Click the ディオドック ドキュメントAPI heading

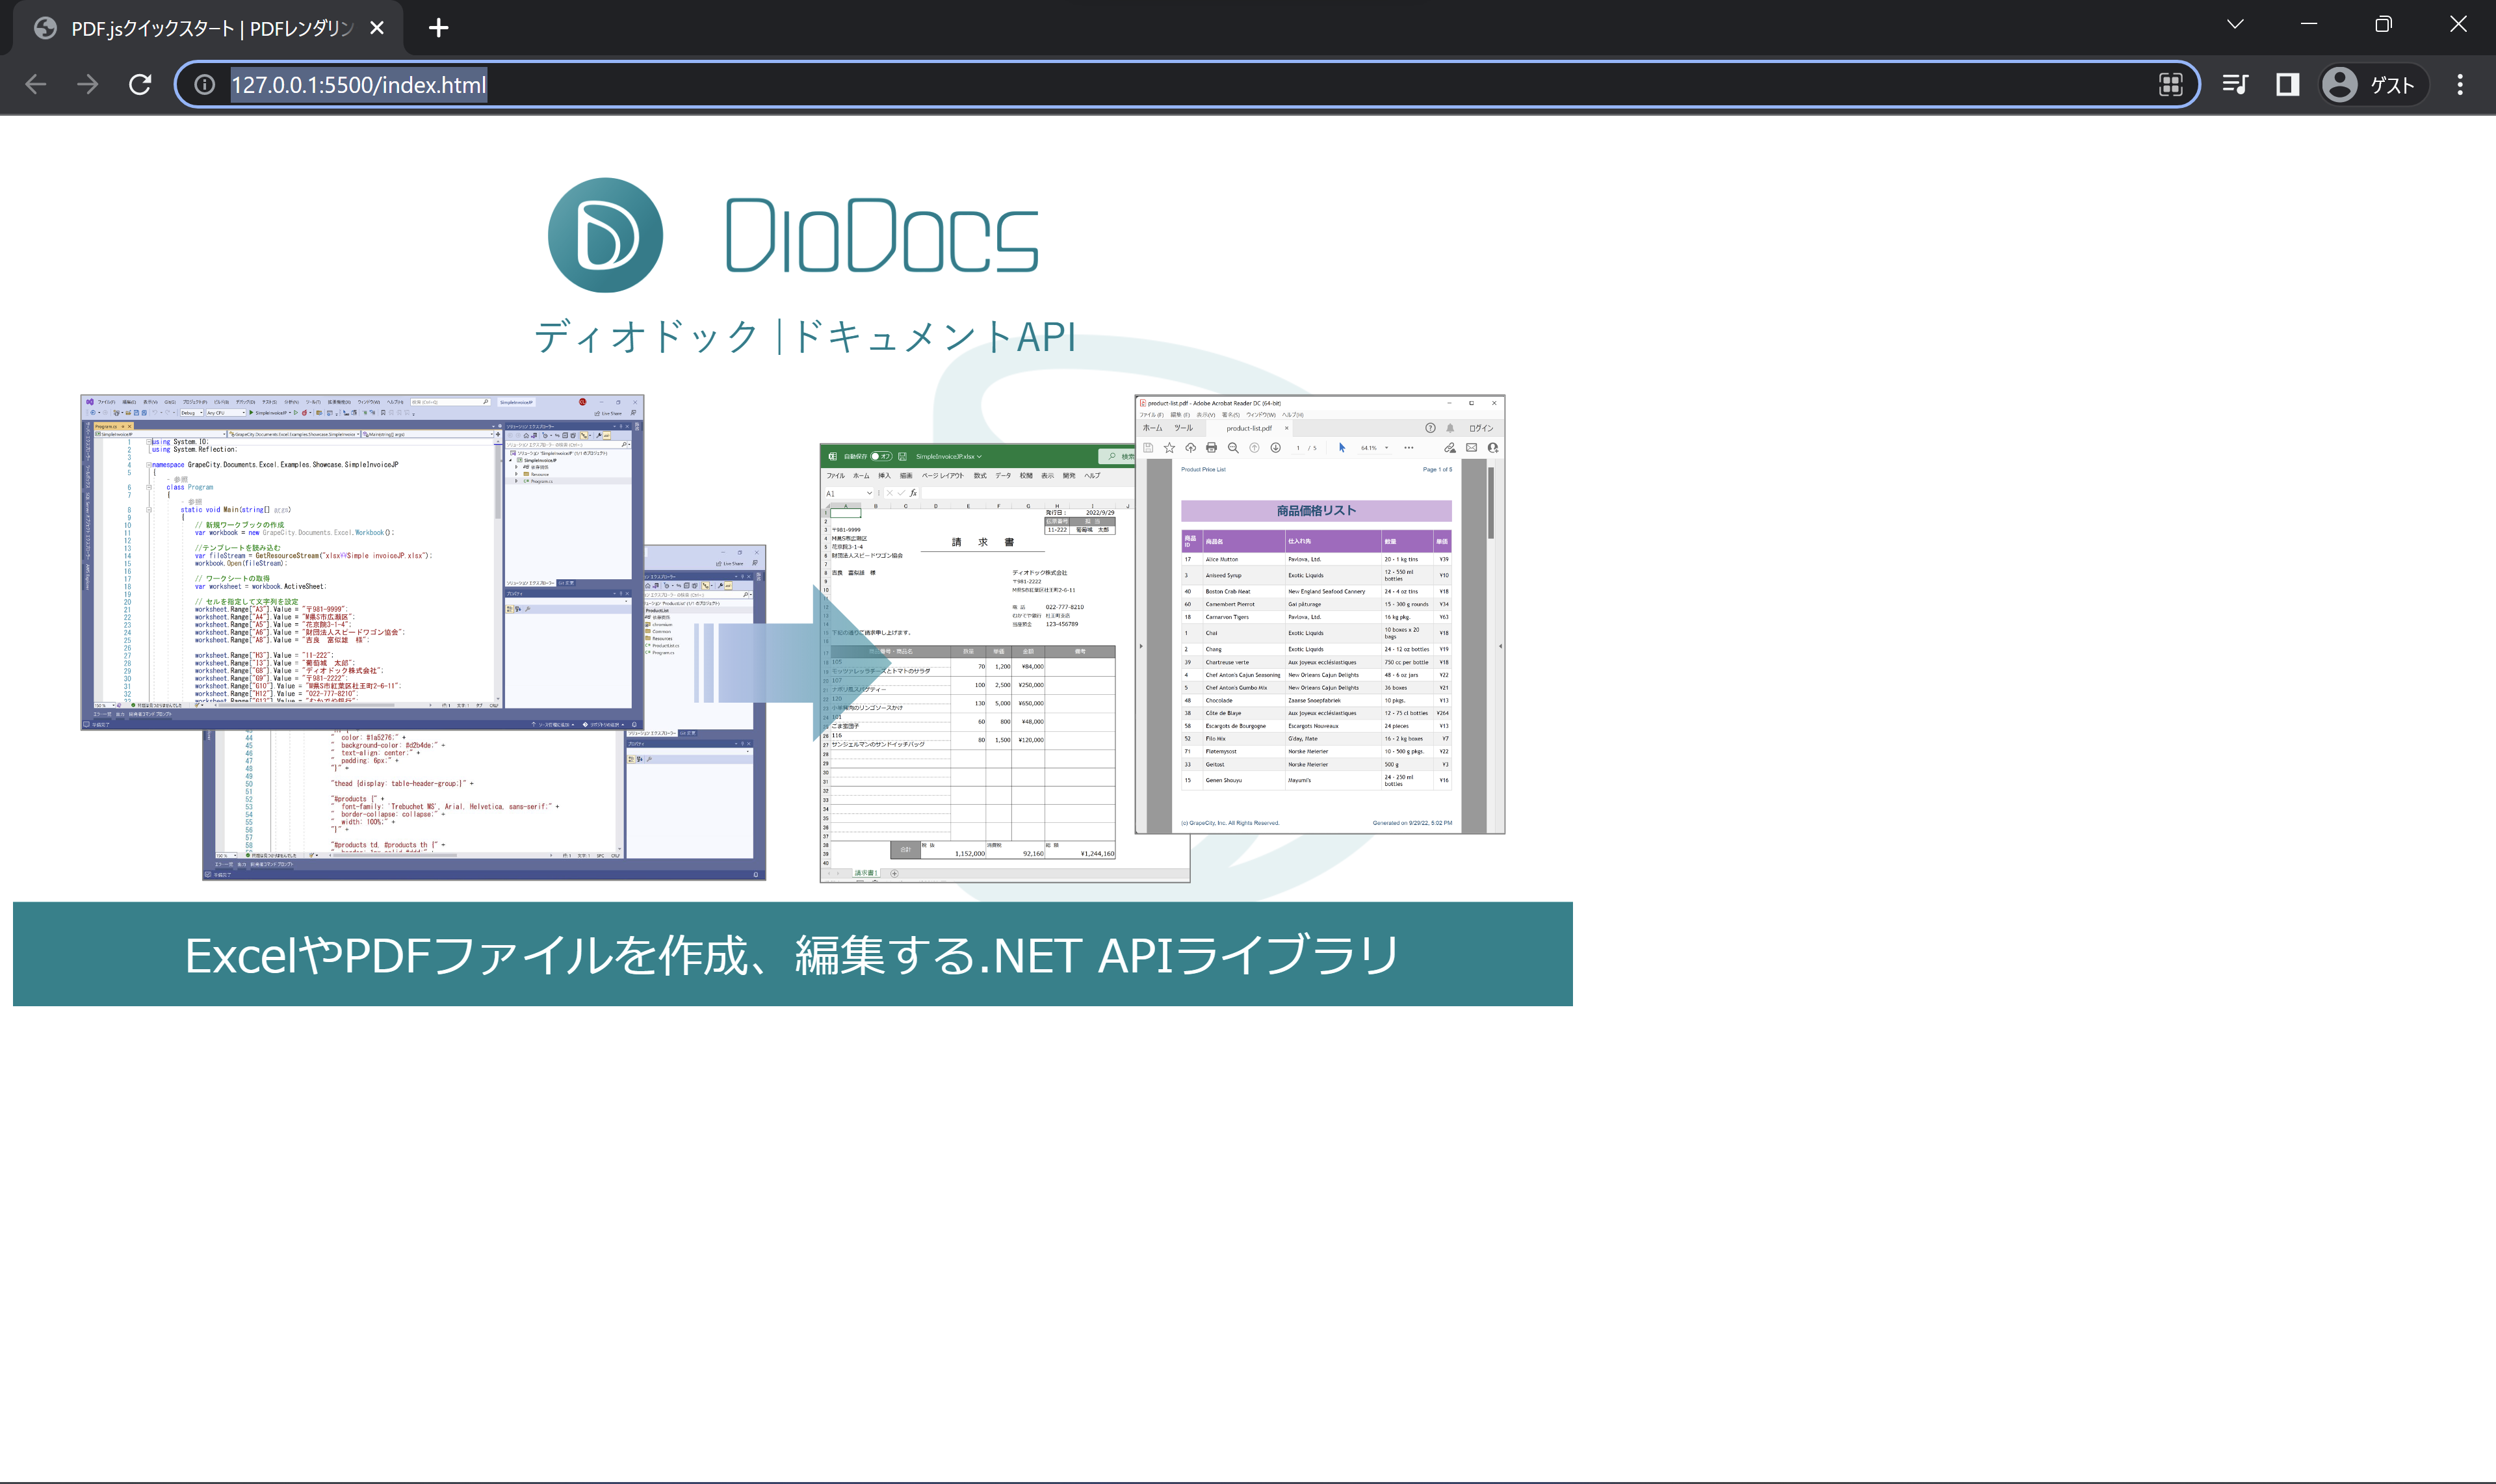point(806,336)
